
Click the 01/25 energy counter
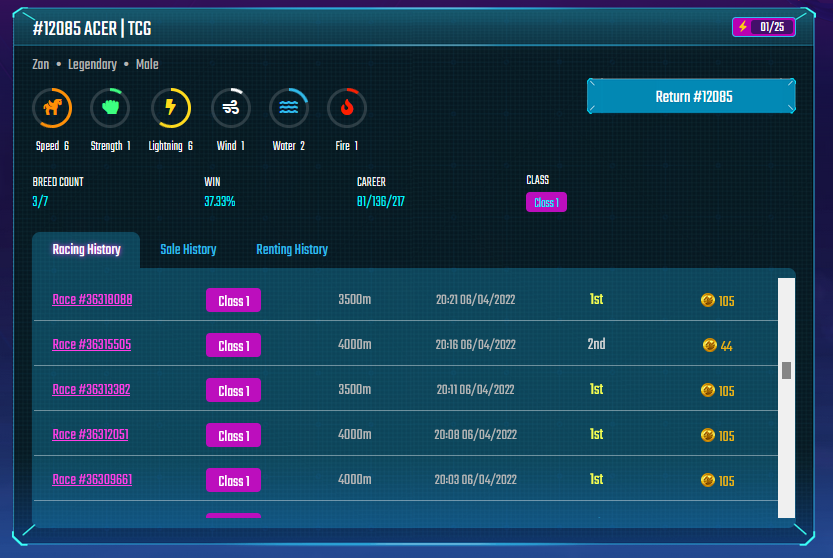click(x=772, y=27)
